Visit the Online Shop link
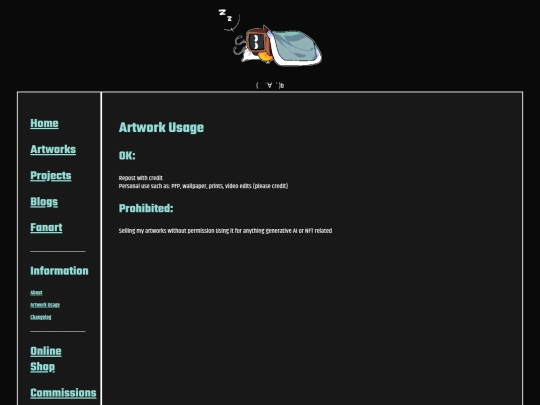The height and width of the screenshot is (405, 540). [46, 359]
